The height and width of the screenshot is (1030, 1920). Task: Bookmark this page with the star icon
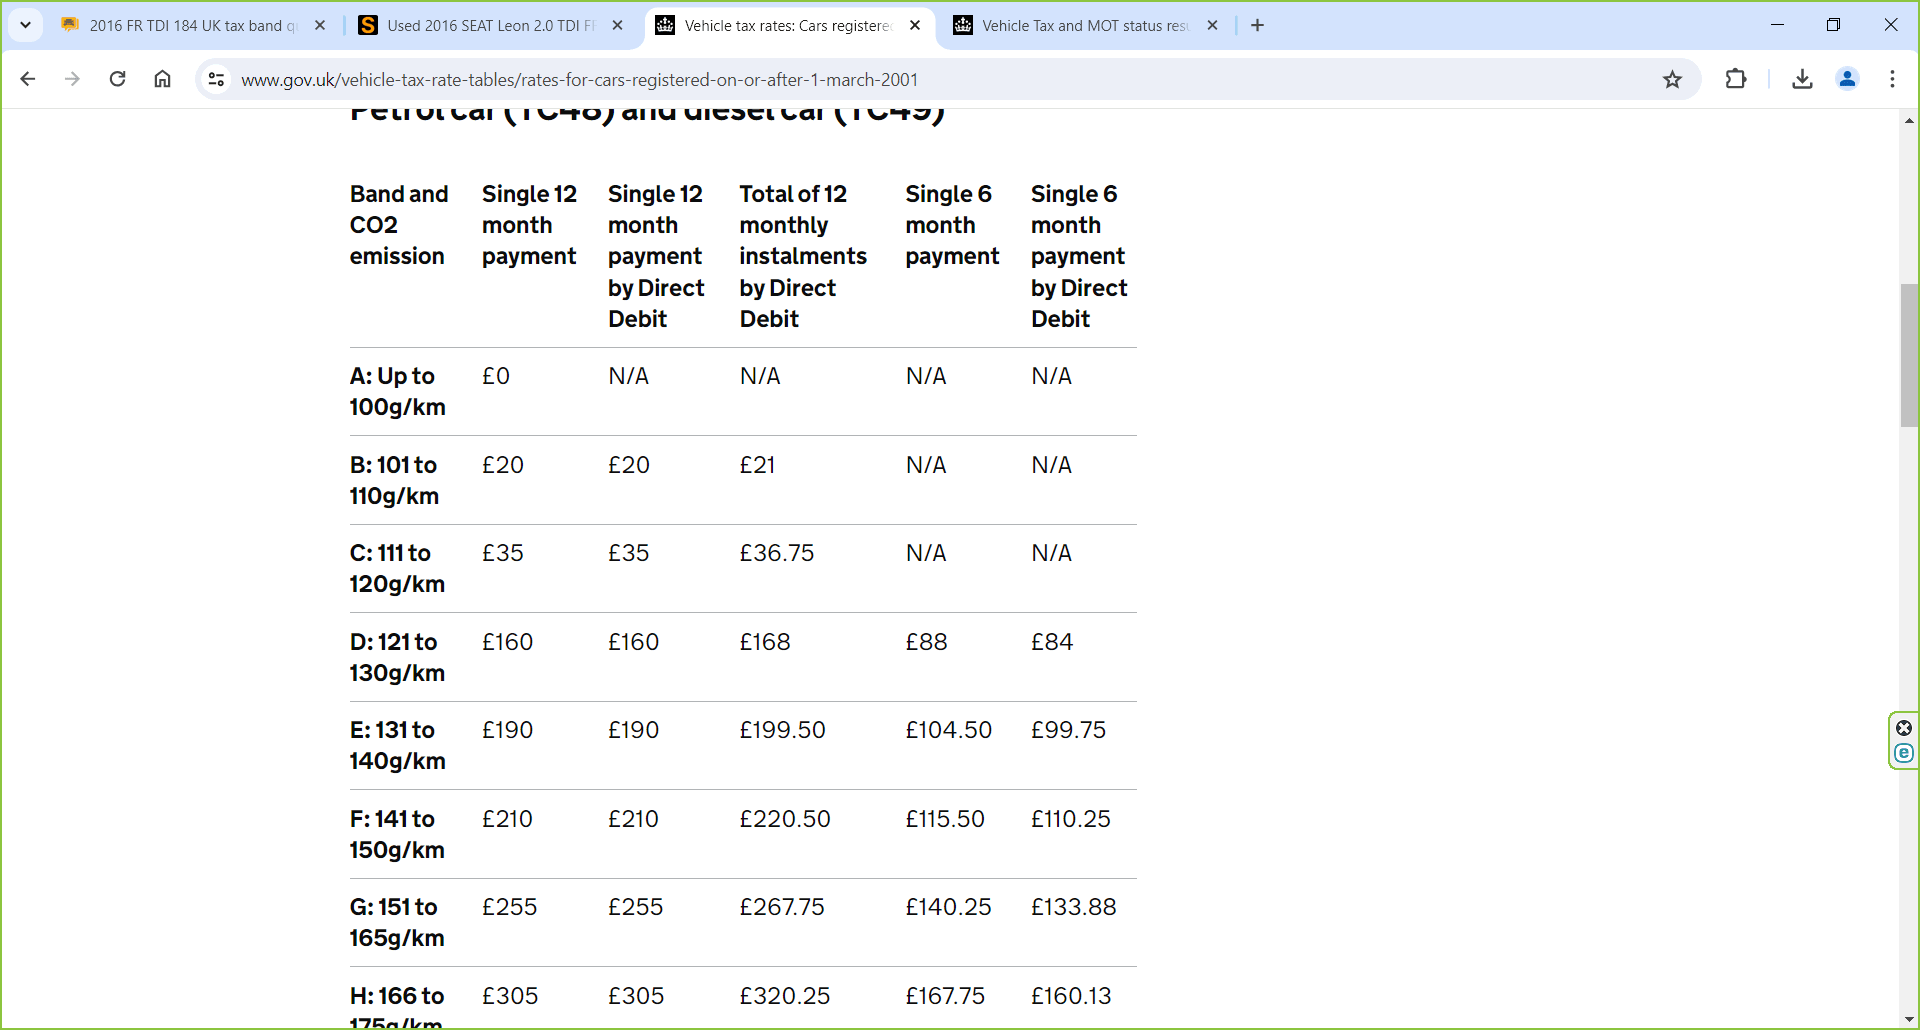pyautogui.click(x=1672, y=79)
